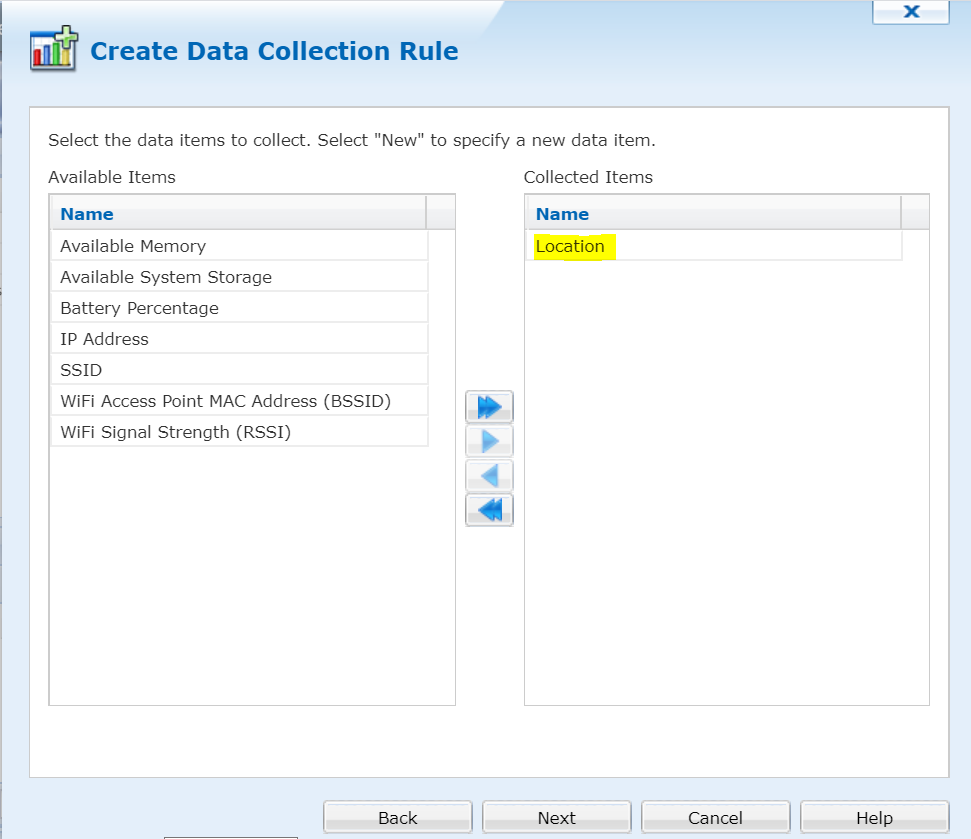This screenshot has width=971, height=839.
Task: Click the add all items double-arrow button
Action: point(489,407)
